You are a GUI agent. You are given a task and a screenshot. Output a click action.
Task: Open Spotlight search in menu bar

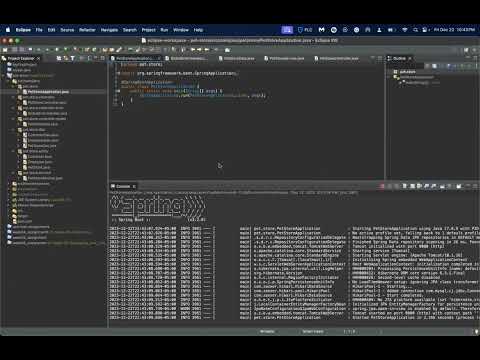415,30
